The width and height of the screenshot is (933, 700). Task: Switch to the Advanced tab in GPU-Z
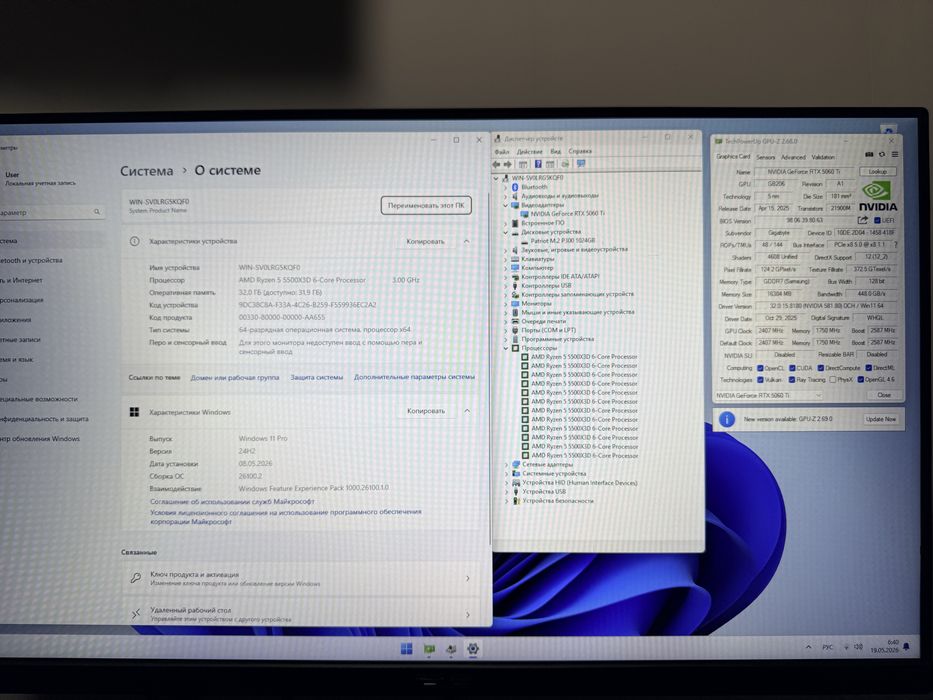[793, 157]
